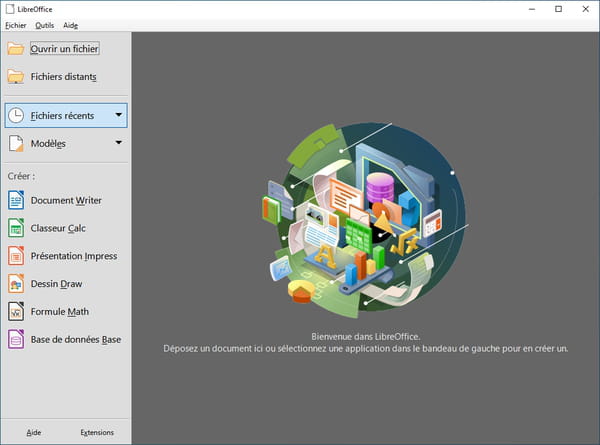Create a new Formule Math label
Viewport: 600px width, 445px height.
tap(60, 311)
